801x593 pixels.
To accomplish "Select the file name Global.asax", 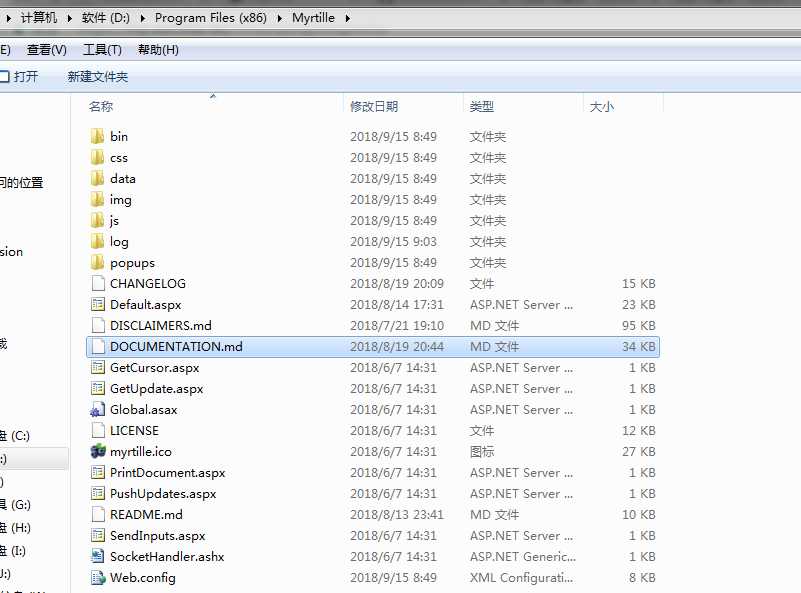I will click(x=144, y=410).
